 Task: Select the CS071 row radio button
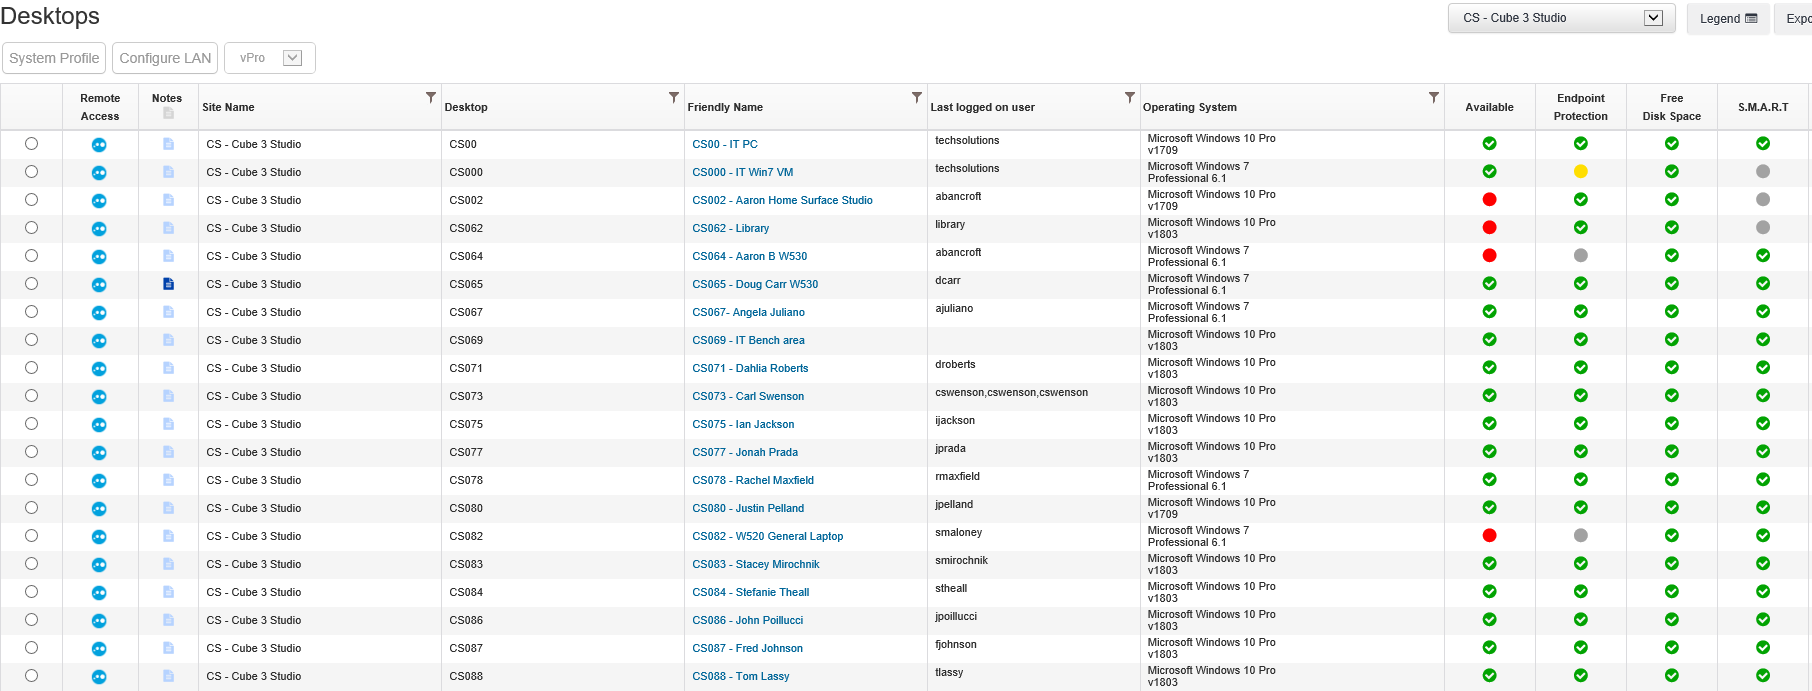click(x=31, y=368)
